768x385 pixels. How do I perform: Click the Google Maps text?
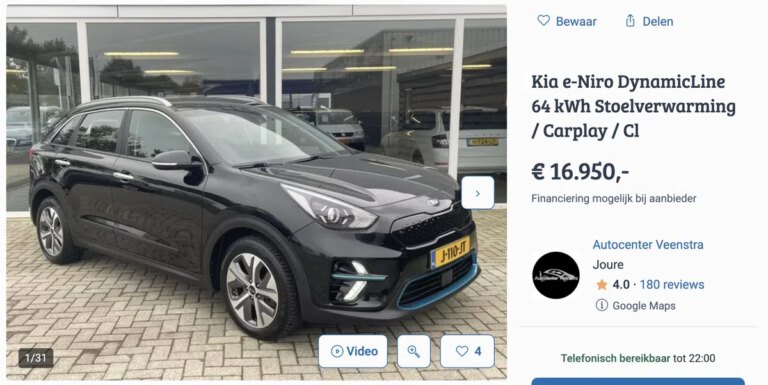(644, 306)
